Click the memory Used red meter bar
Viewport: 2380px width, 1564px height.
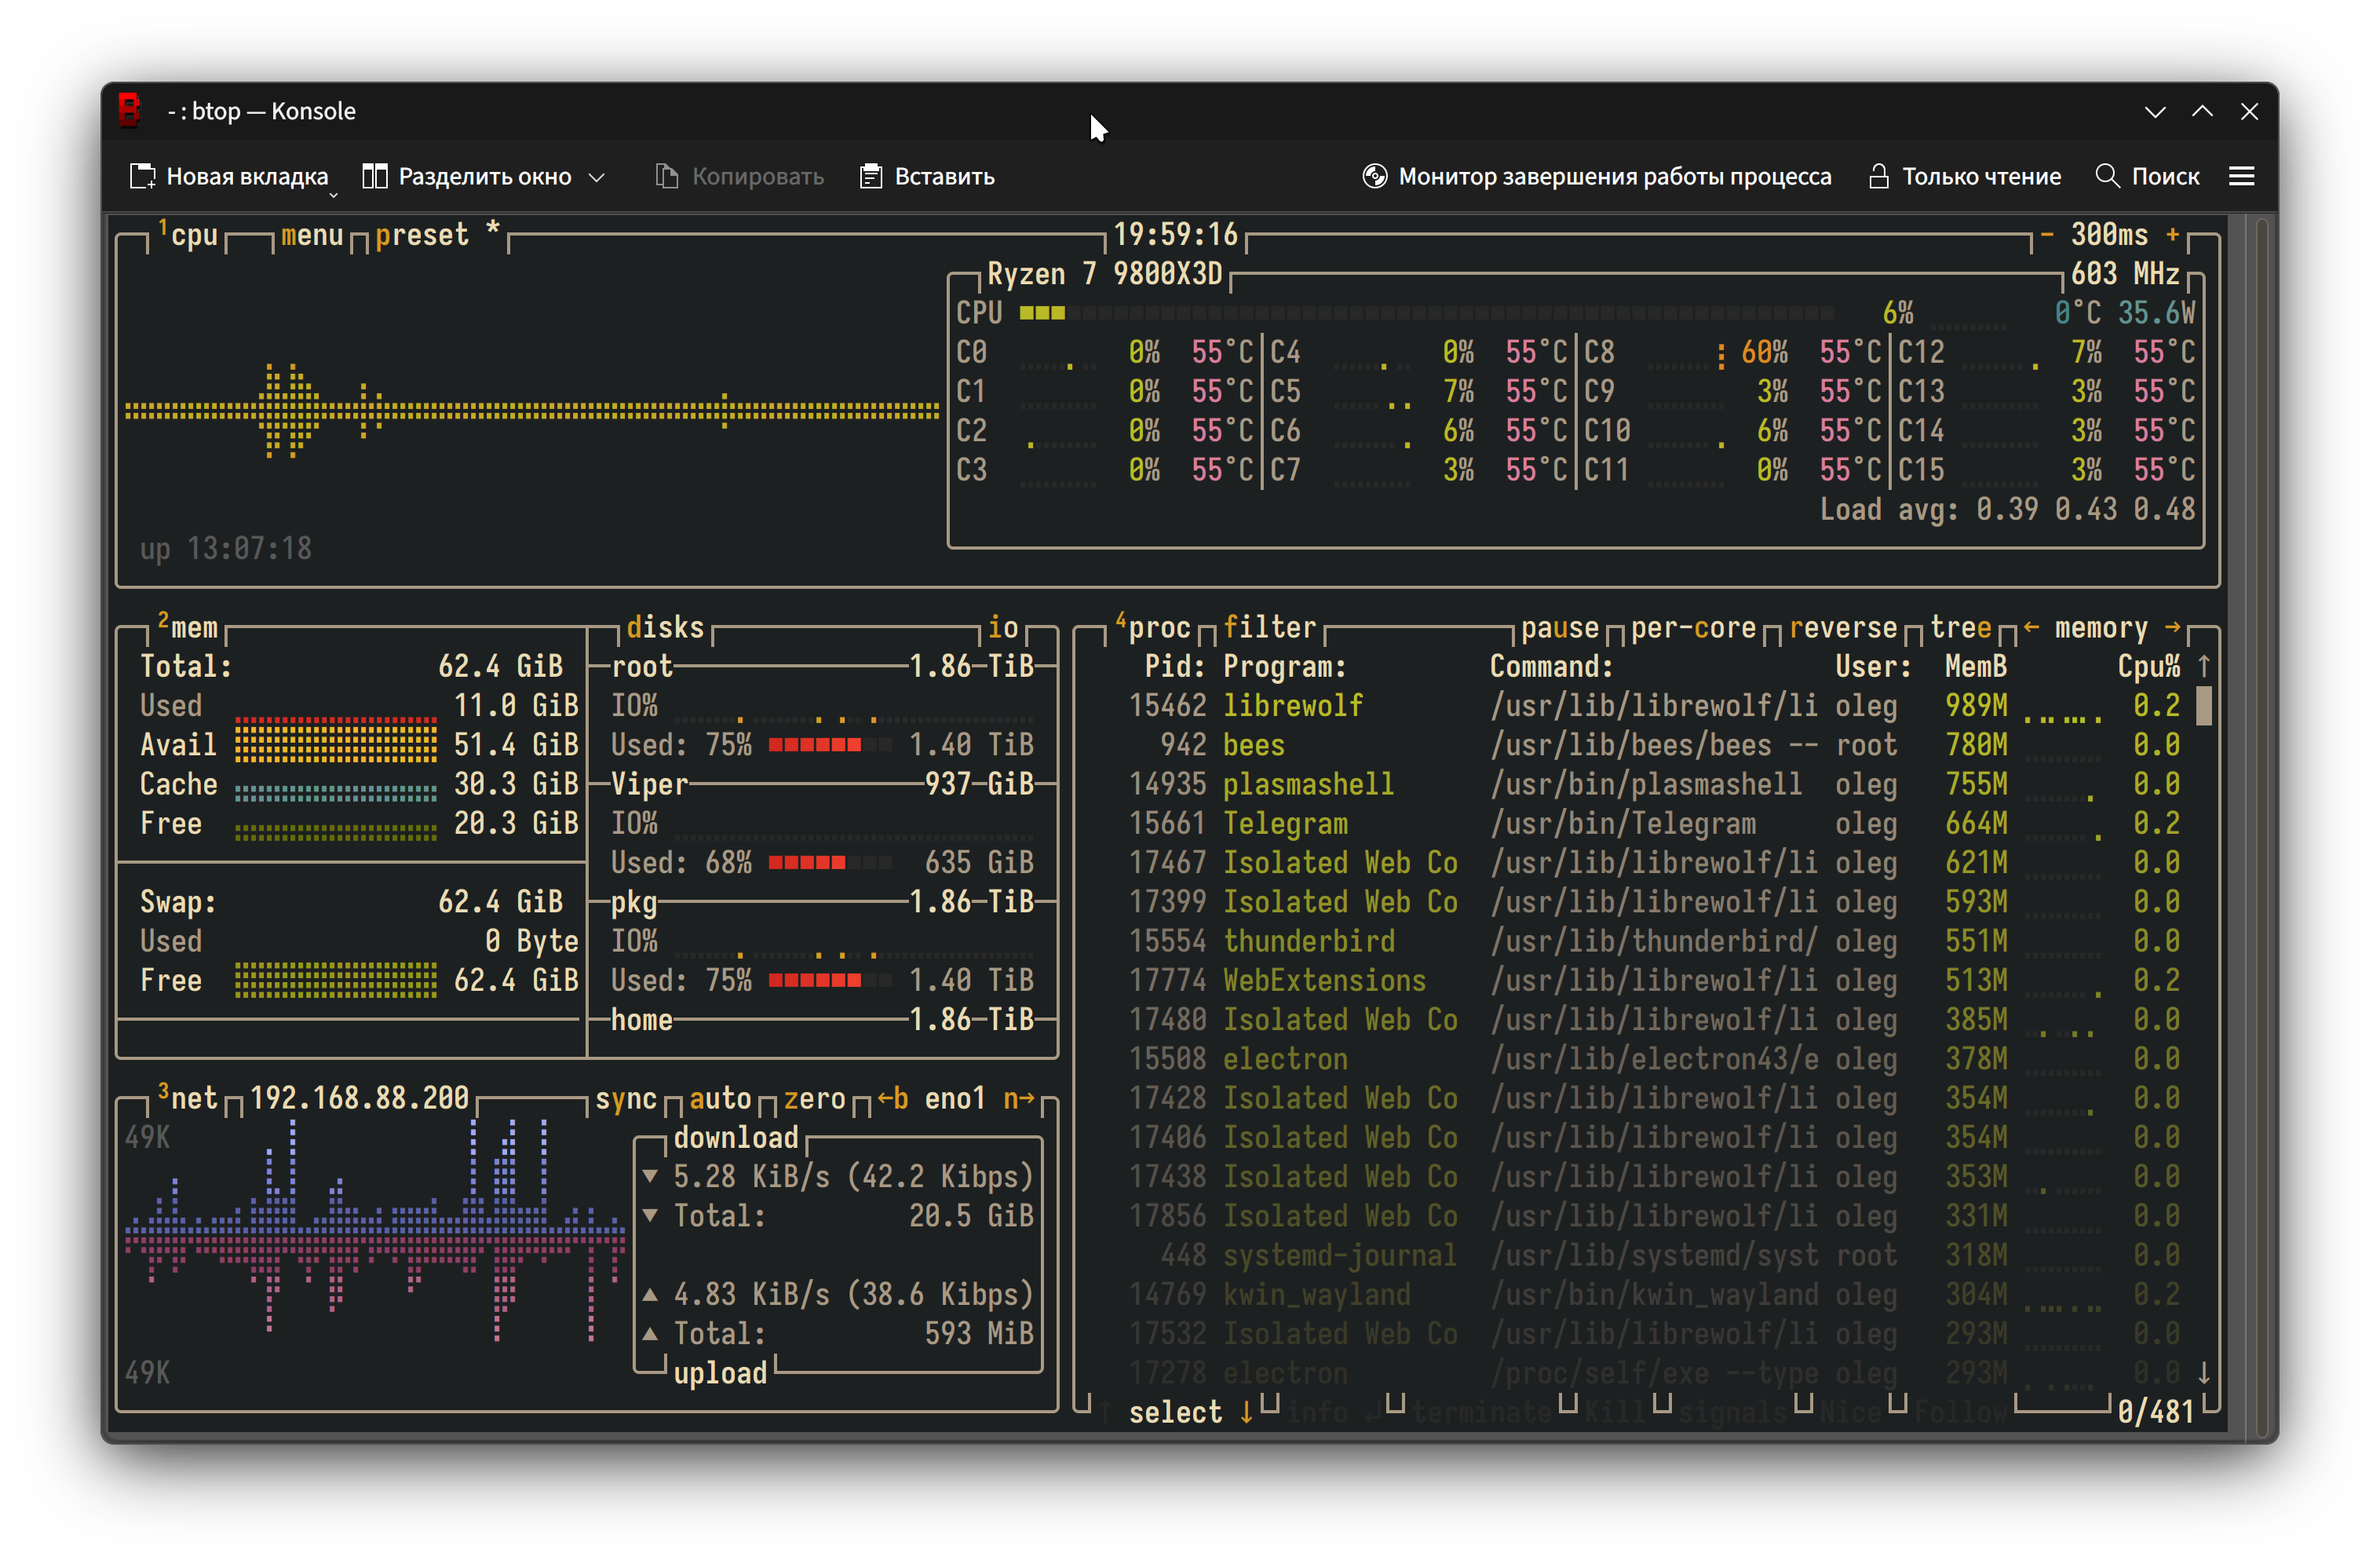click(336, 721)
